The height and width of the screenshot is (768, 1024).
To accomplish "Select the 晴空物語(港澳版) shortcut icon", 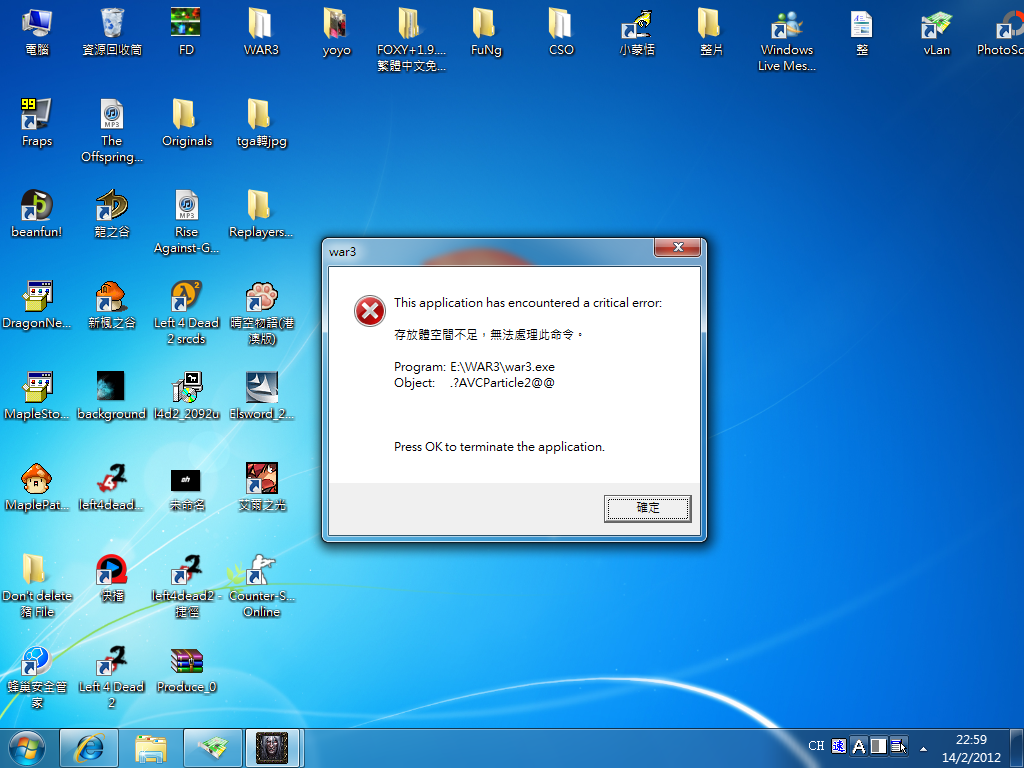I will click(261, 312).
